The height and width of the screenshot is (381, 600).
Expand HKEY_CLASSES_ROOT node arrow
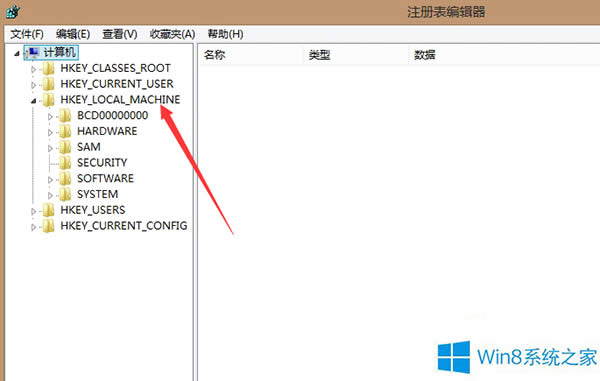click(34, 69)
